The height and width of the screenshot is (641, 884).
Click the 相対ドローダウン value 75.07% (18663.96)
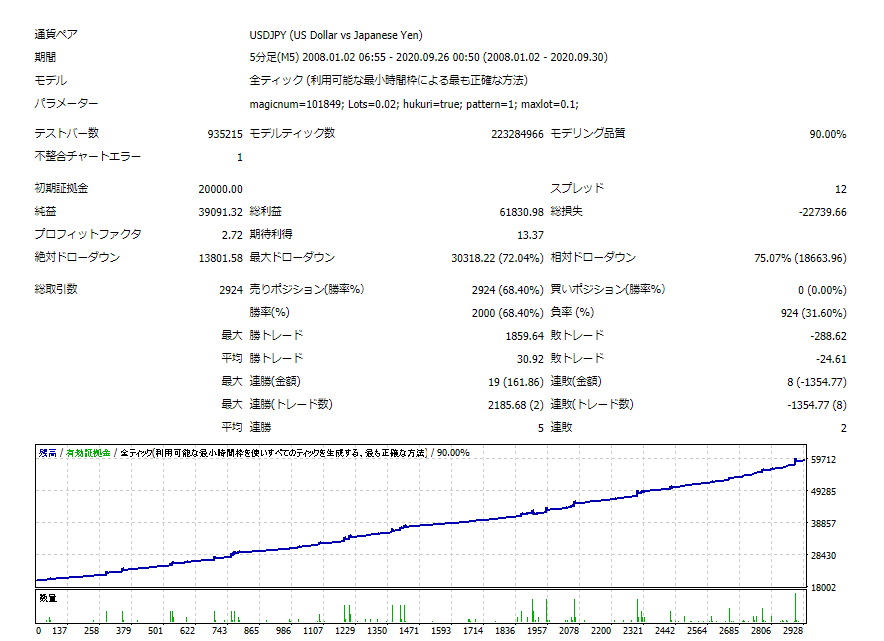point(800,258)
